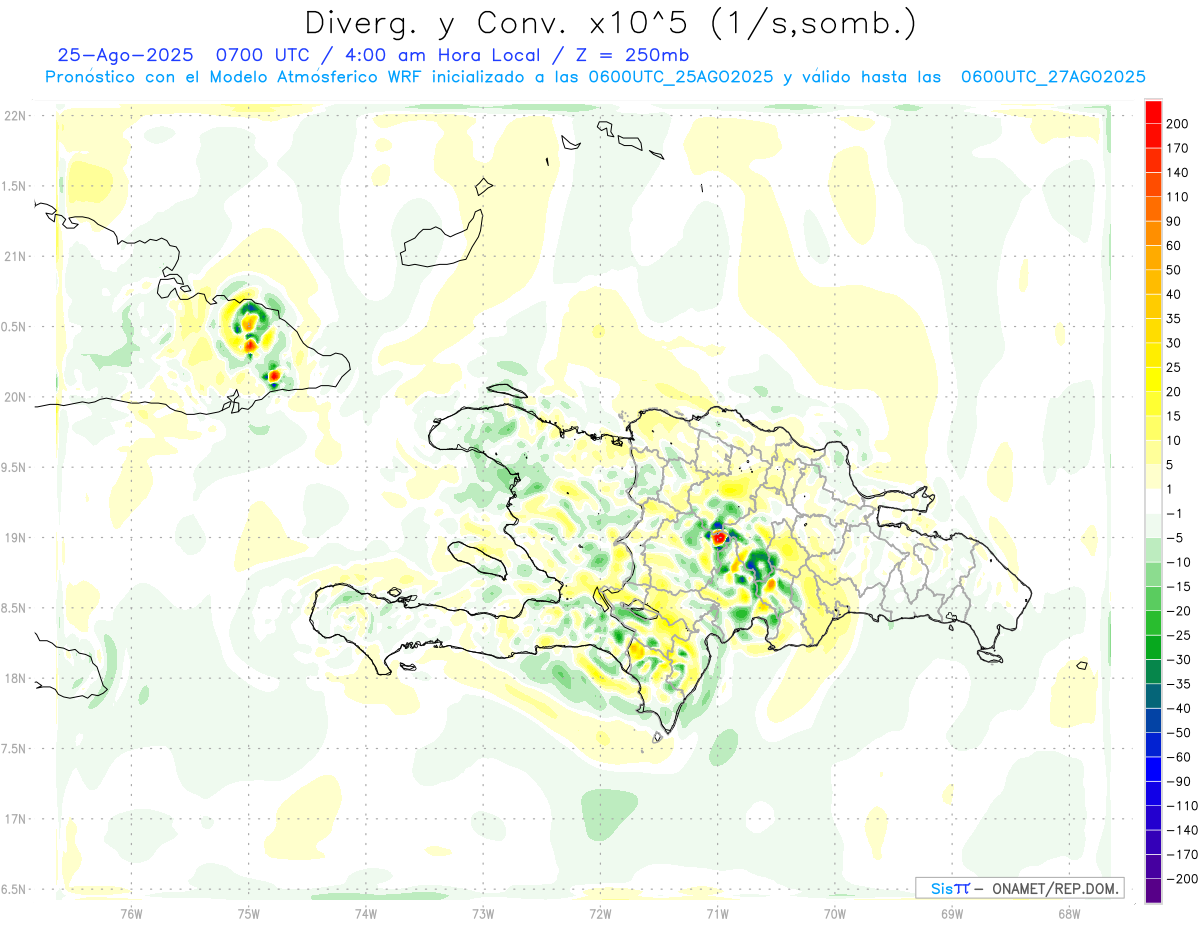Click the '76W' longitude label
1200x927 pixels.
click(132, 913)
